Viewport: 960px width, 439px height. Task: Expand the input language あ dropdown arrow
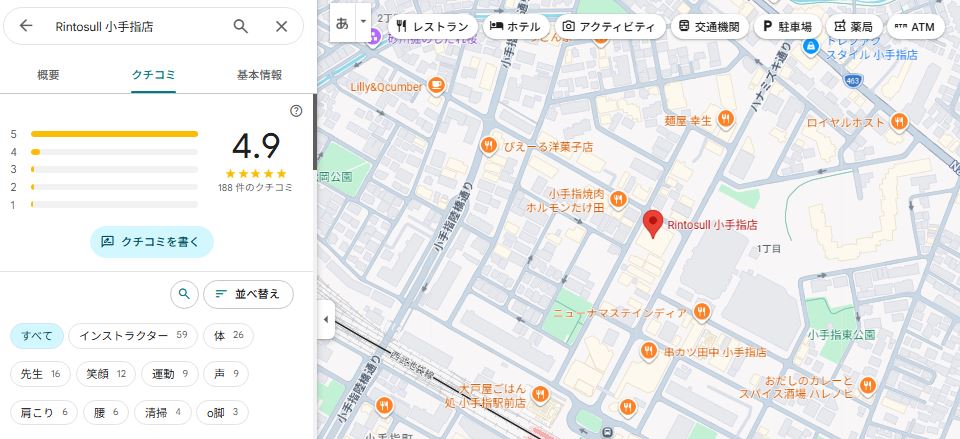pos(364,22)
